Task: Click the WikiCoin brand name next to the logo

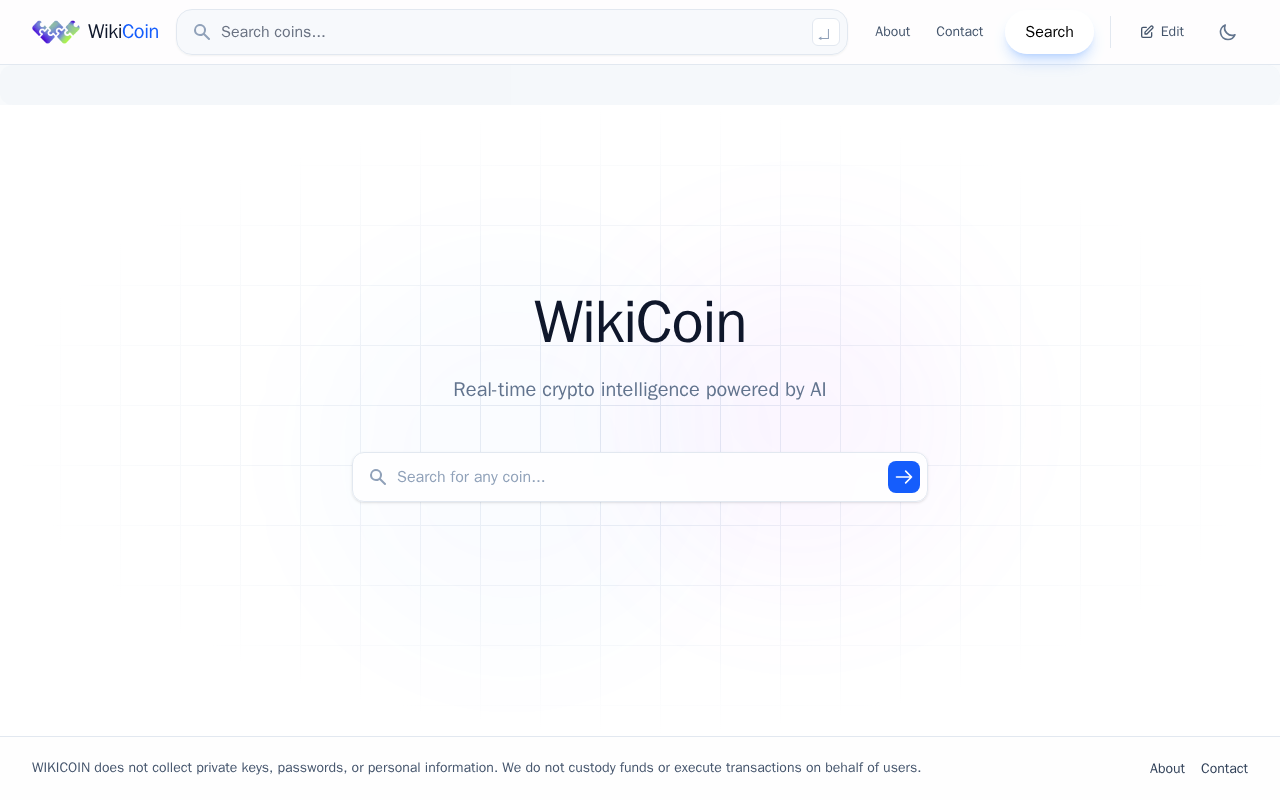Action: tap(123, 32)
